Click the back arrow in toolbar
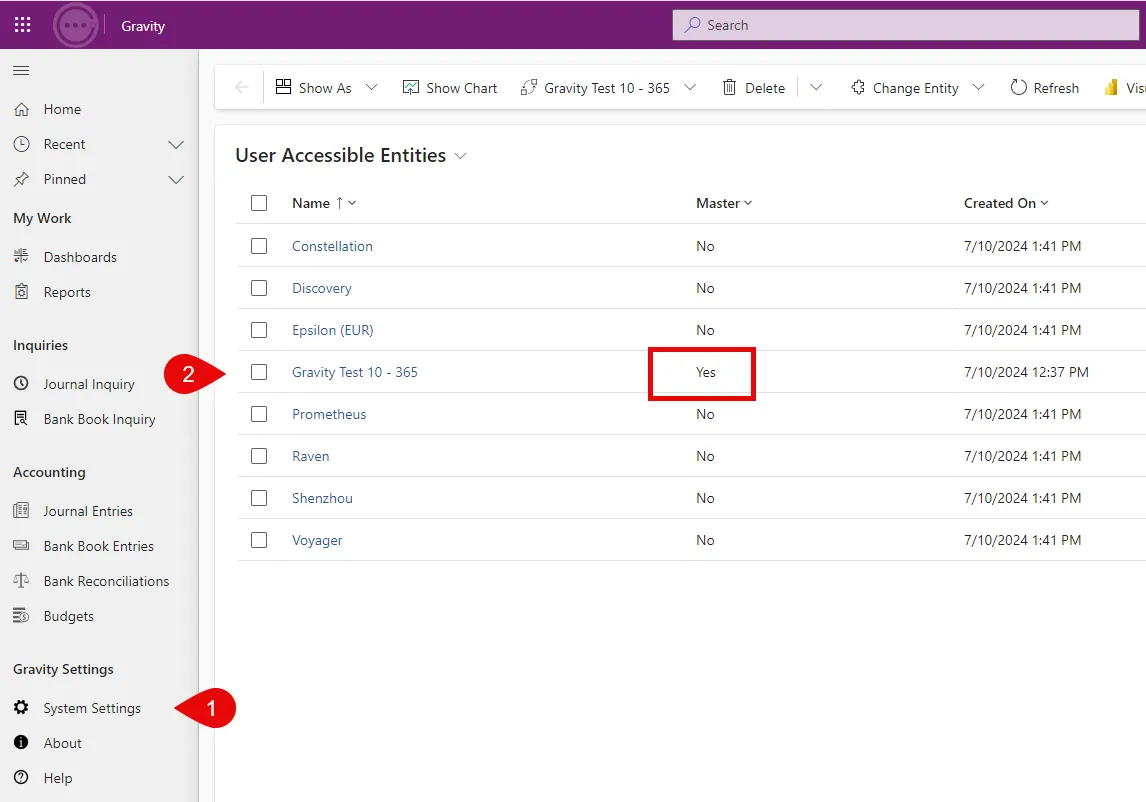 [242, 88]
